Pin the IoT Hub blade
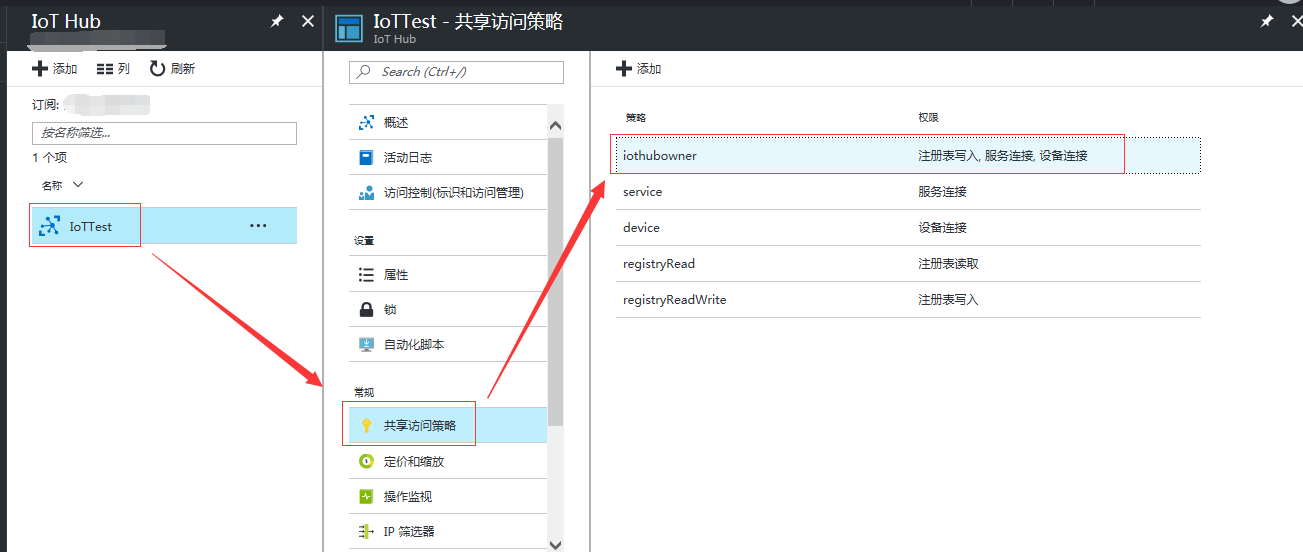This screenshot has height=552, width=1303. 277,21
